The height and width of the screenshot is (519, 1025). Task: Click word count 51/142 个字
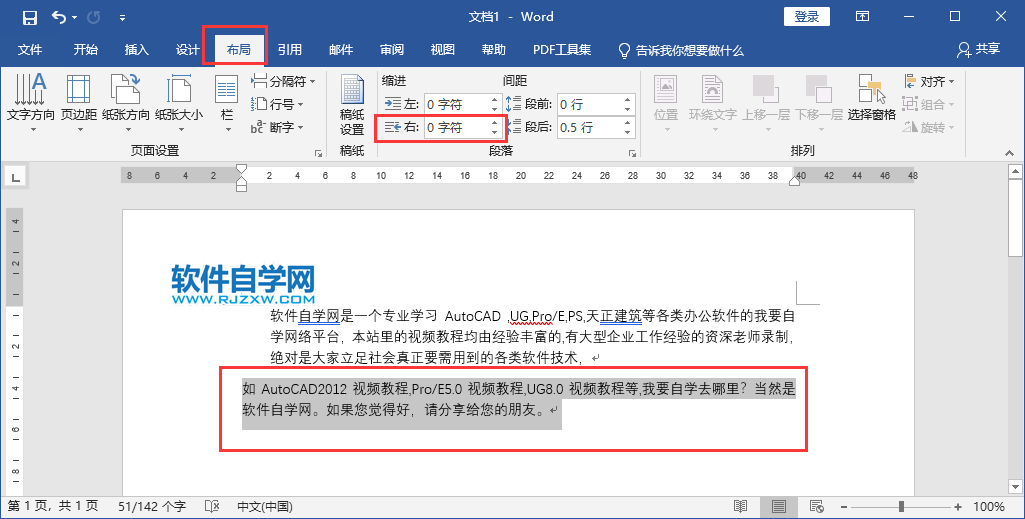pos(152,507)
